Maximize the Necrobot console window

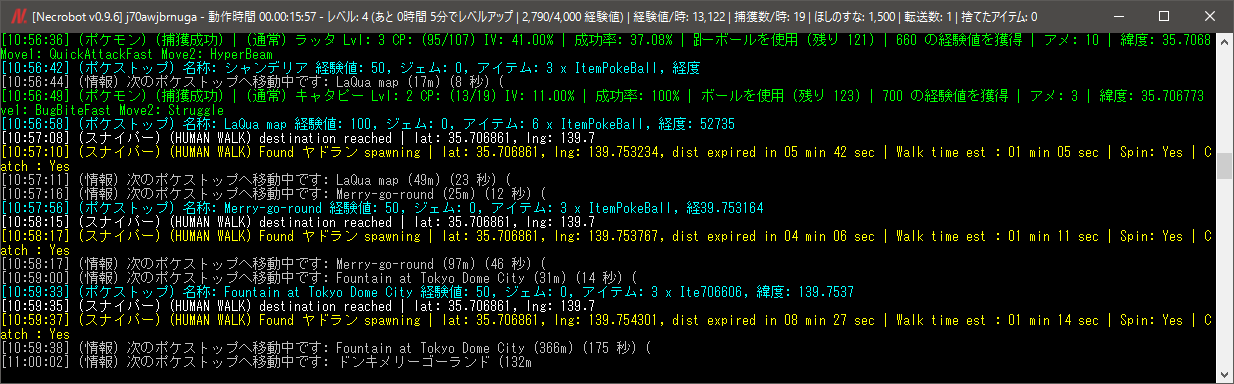(1163, 16)
